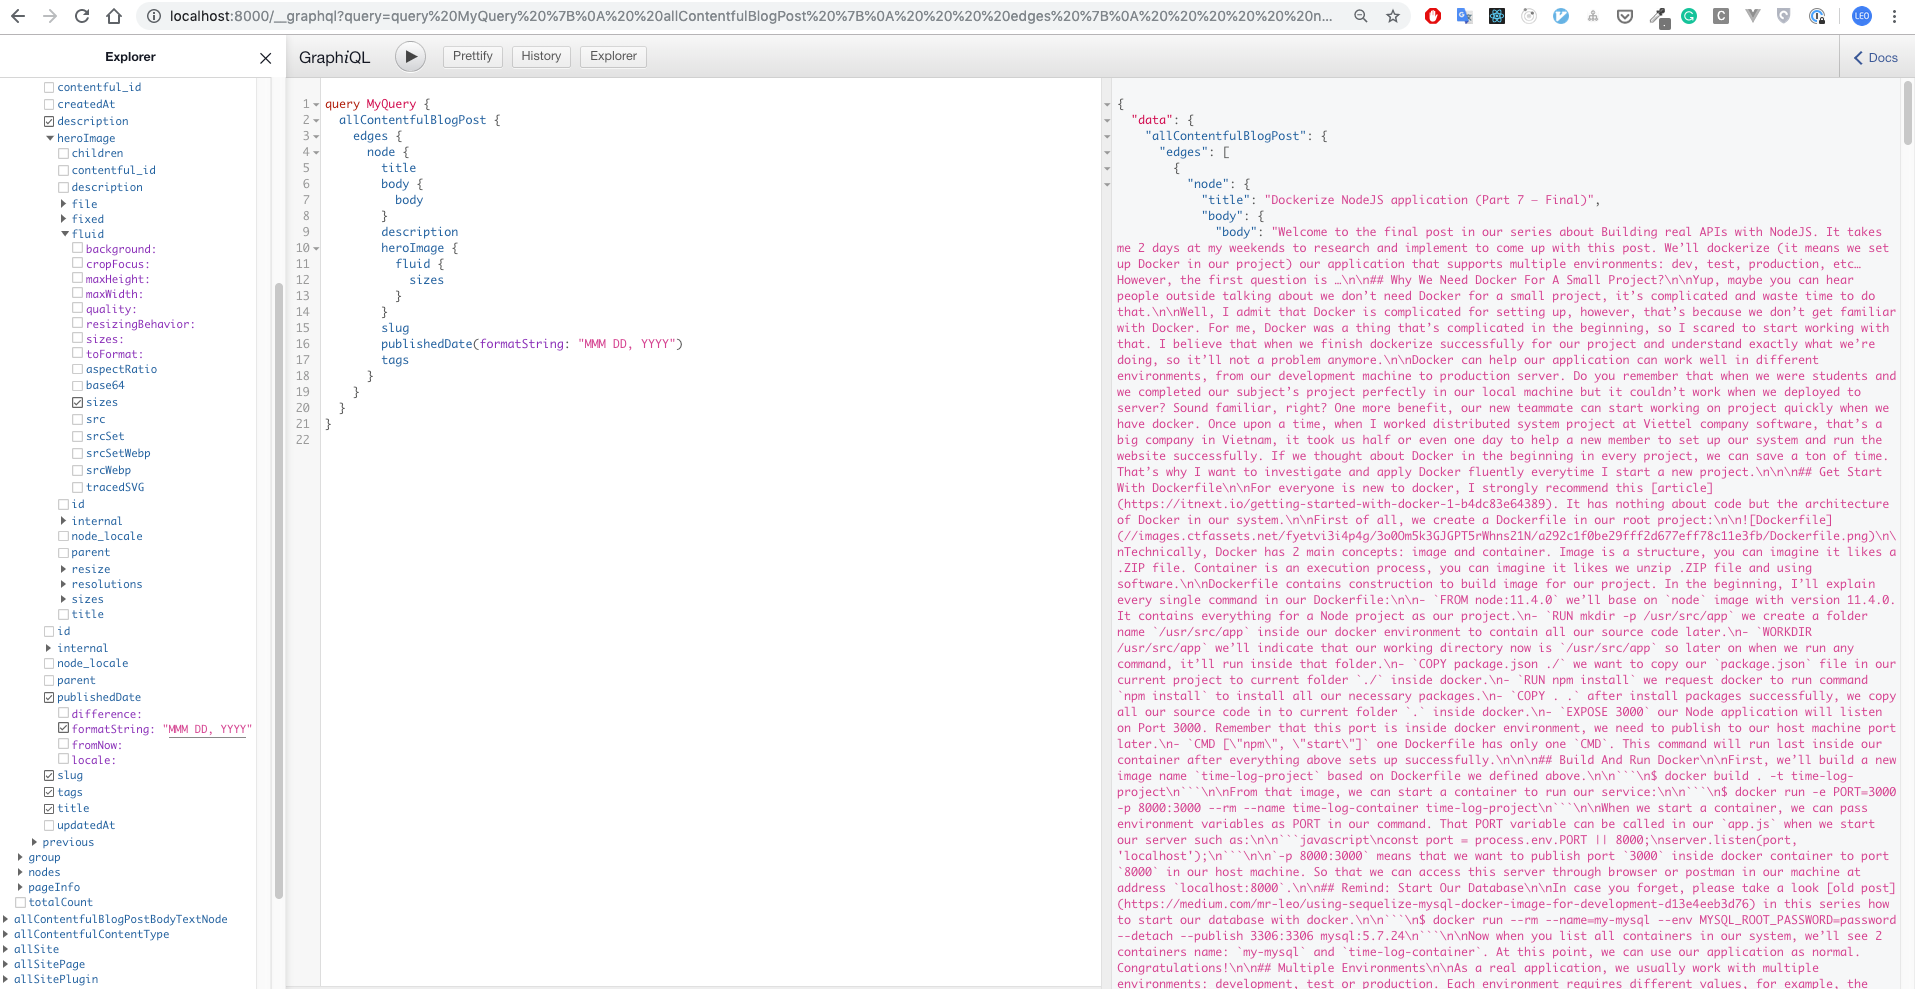Click the AdBlock extension icon

pyautogui.click(x=1434, y=16)
